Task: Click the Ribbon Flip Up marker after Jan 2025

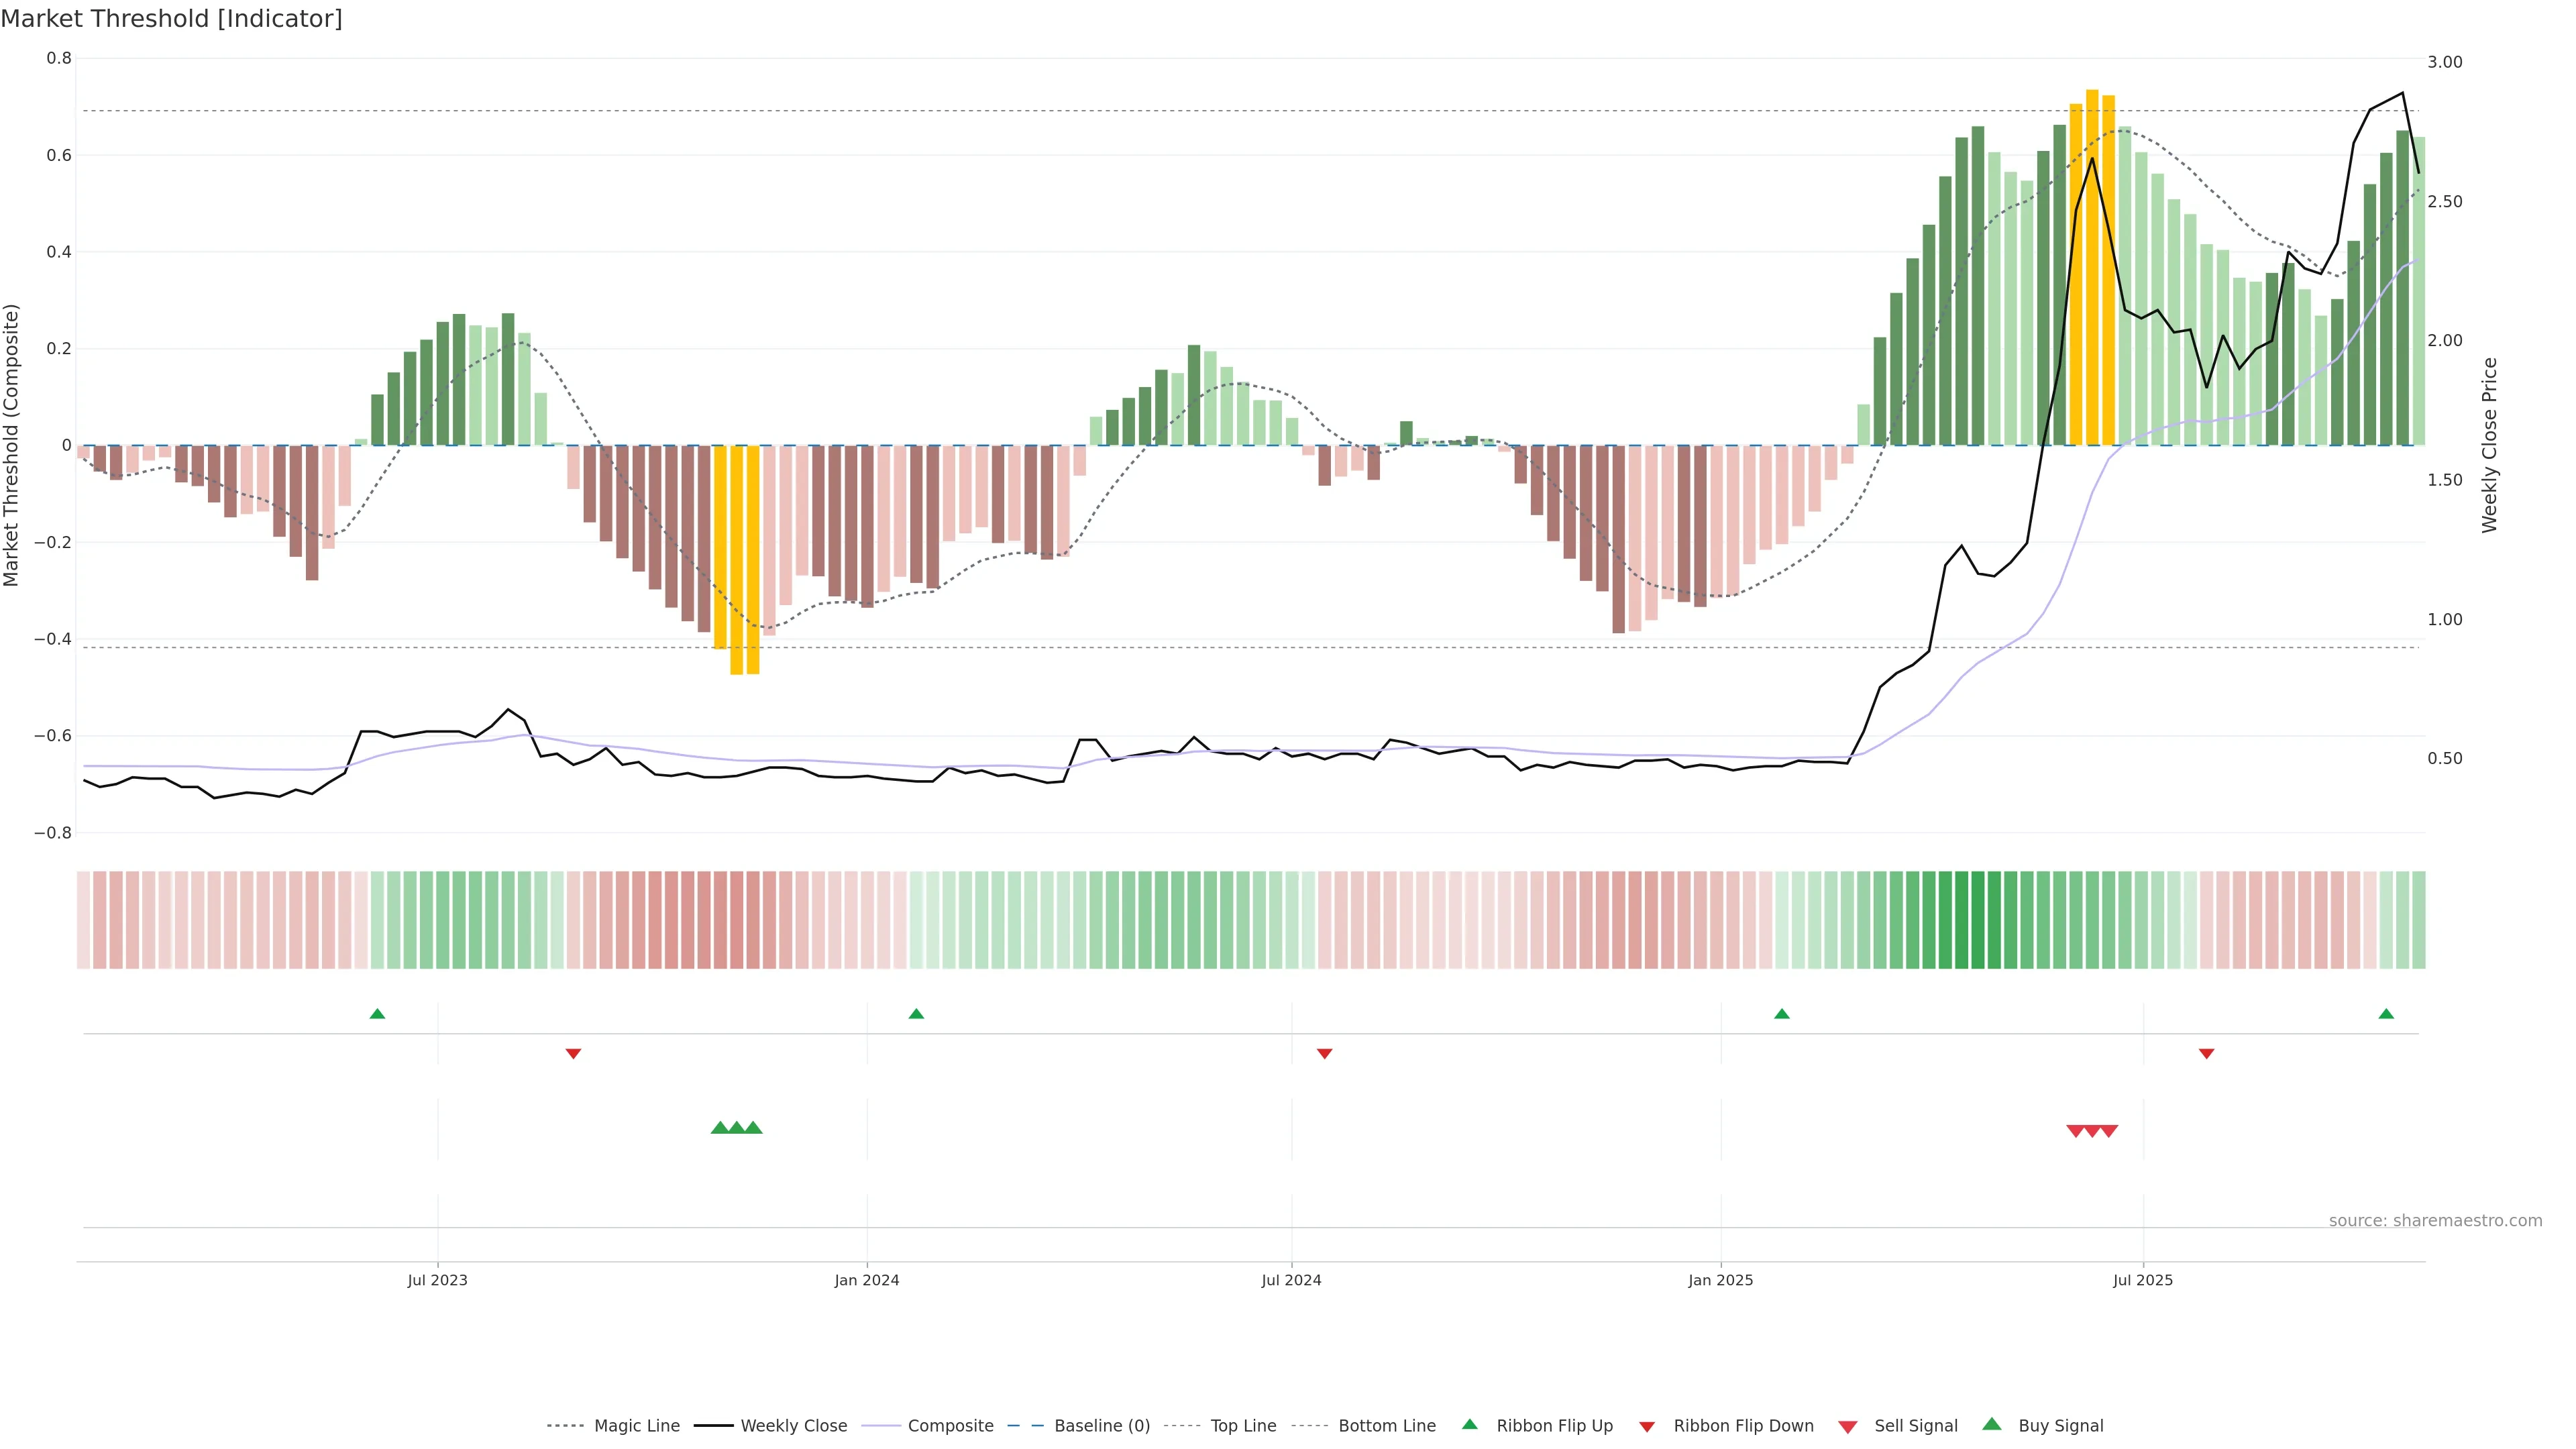Action: pos(1781,1014)
